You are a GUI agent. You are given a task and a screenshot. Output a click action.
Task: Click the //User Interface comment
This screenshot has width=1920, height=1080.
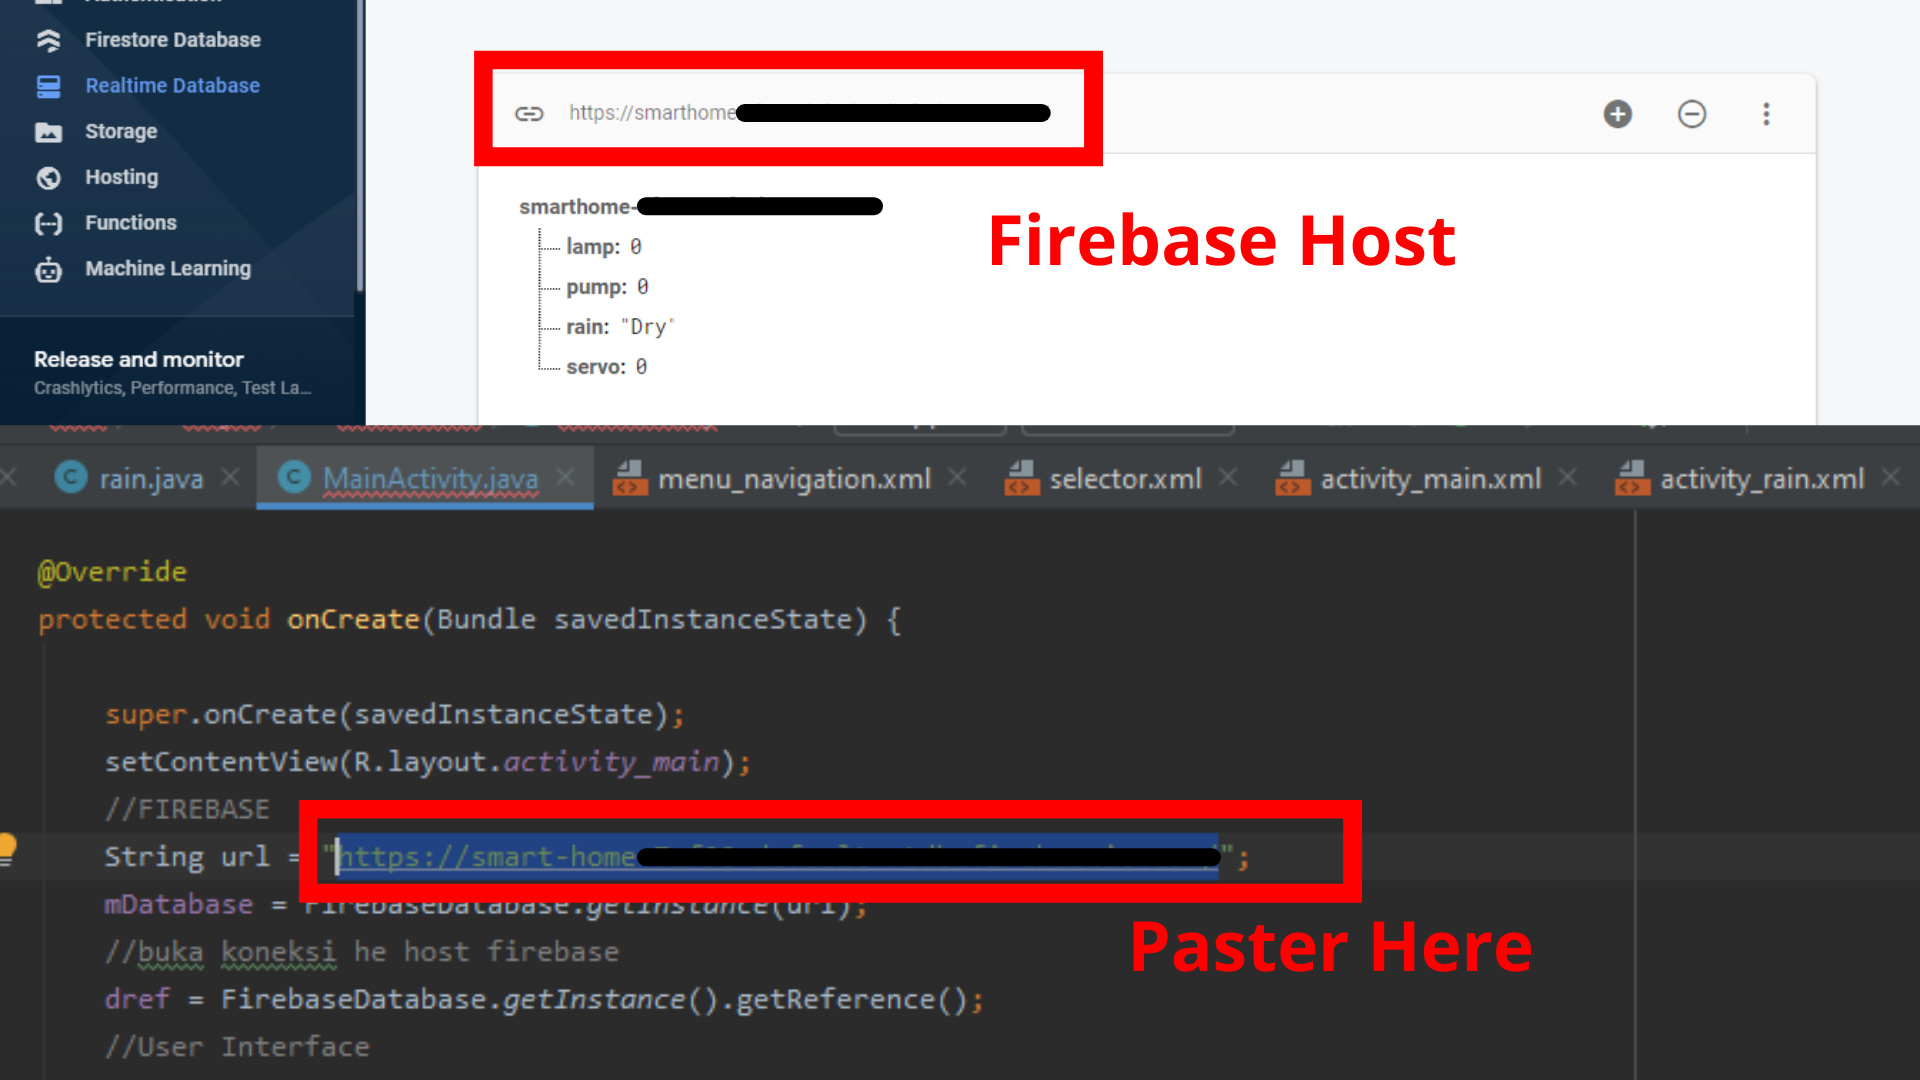(237, 1047)
